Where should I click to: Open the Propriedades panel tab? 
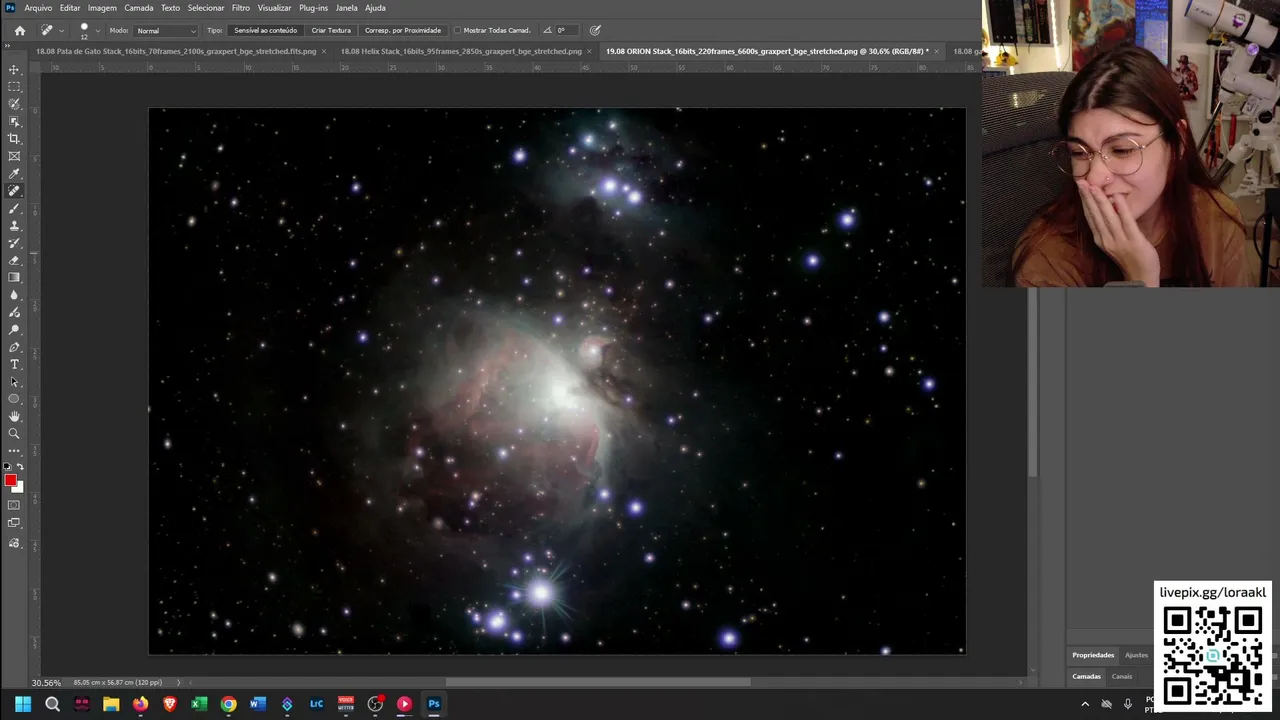1093,655
